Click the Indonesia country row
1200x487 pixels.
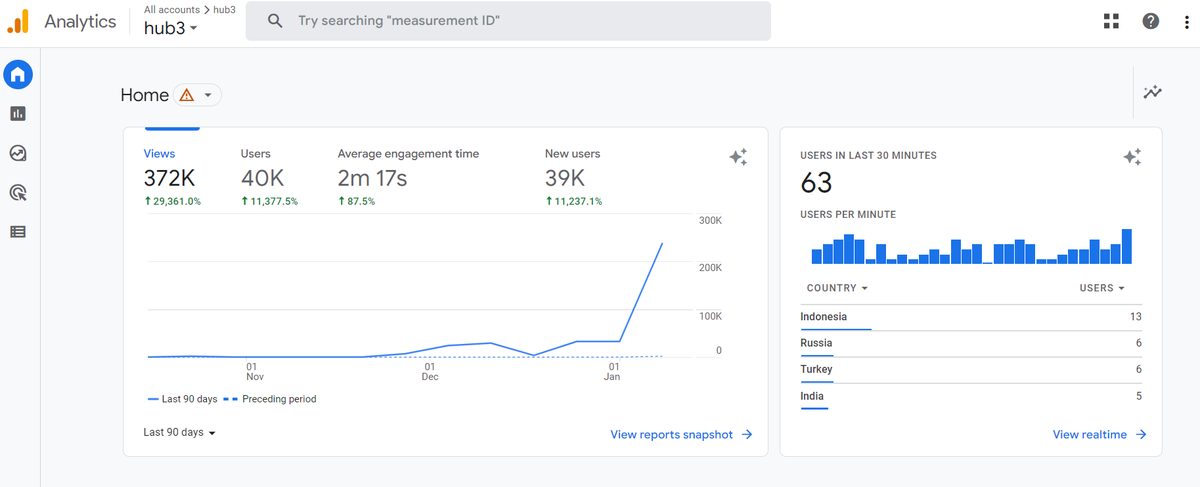point(971,317)
